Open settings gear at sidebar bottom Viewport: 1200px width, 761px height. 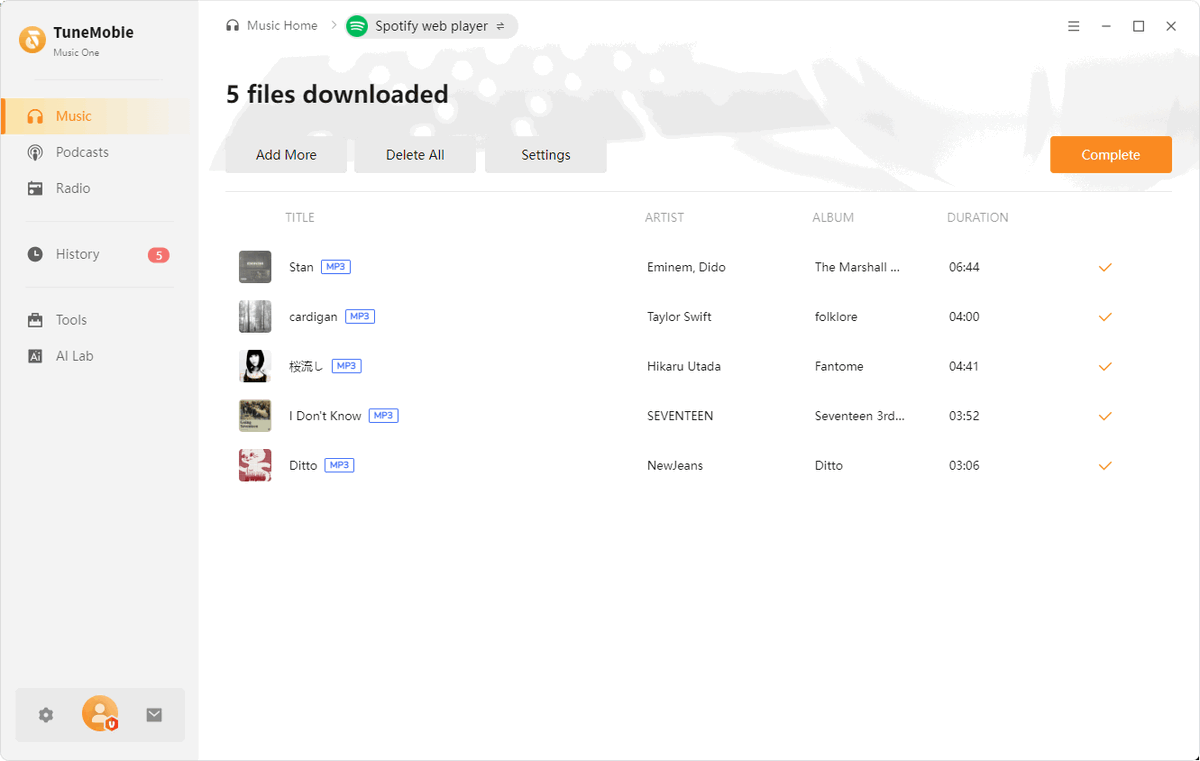(x=46, y=715)
